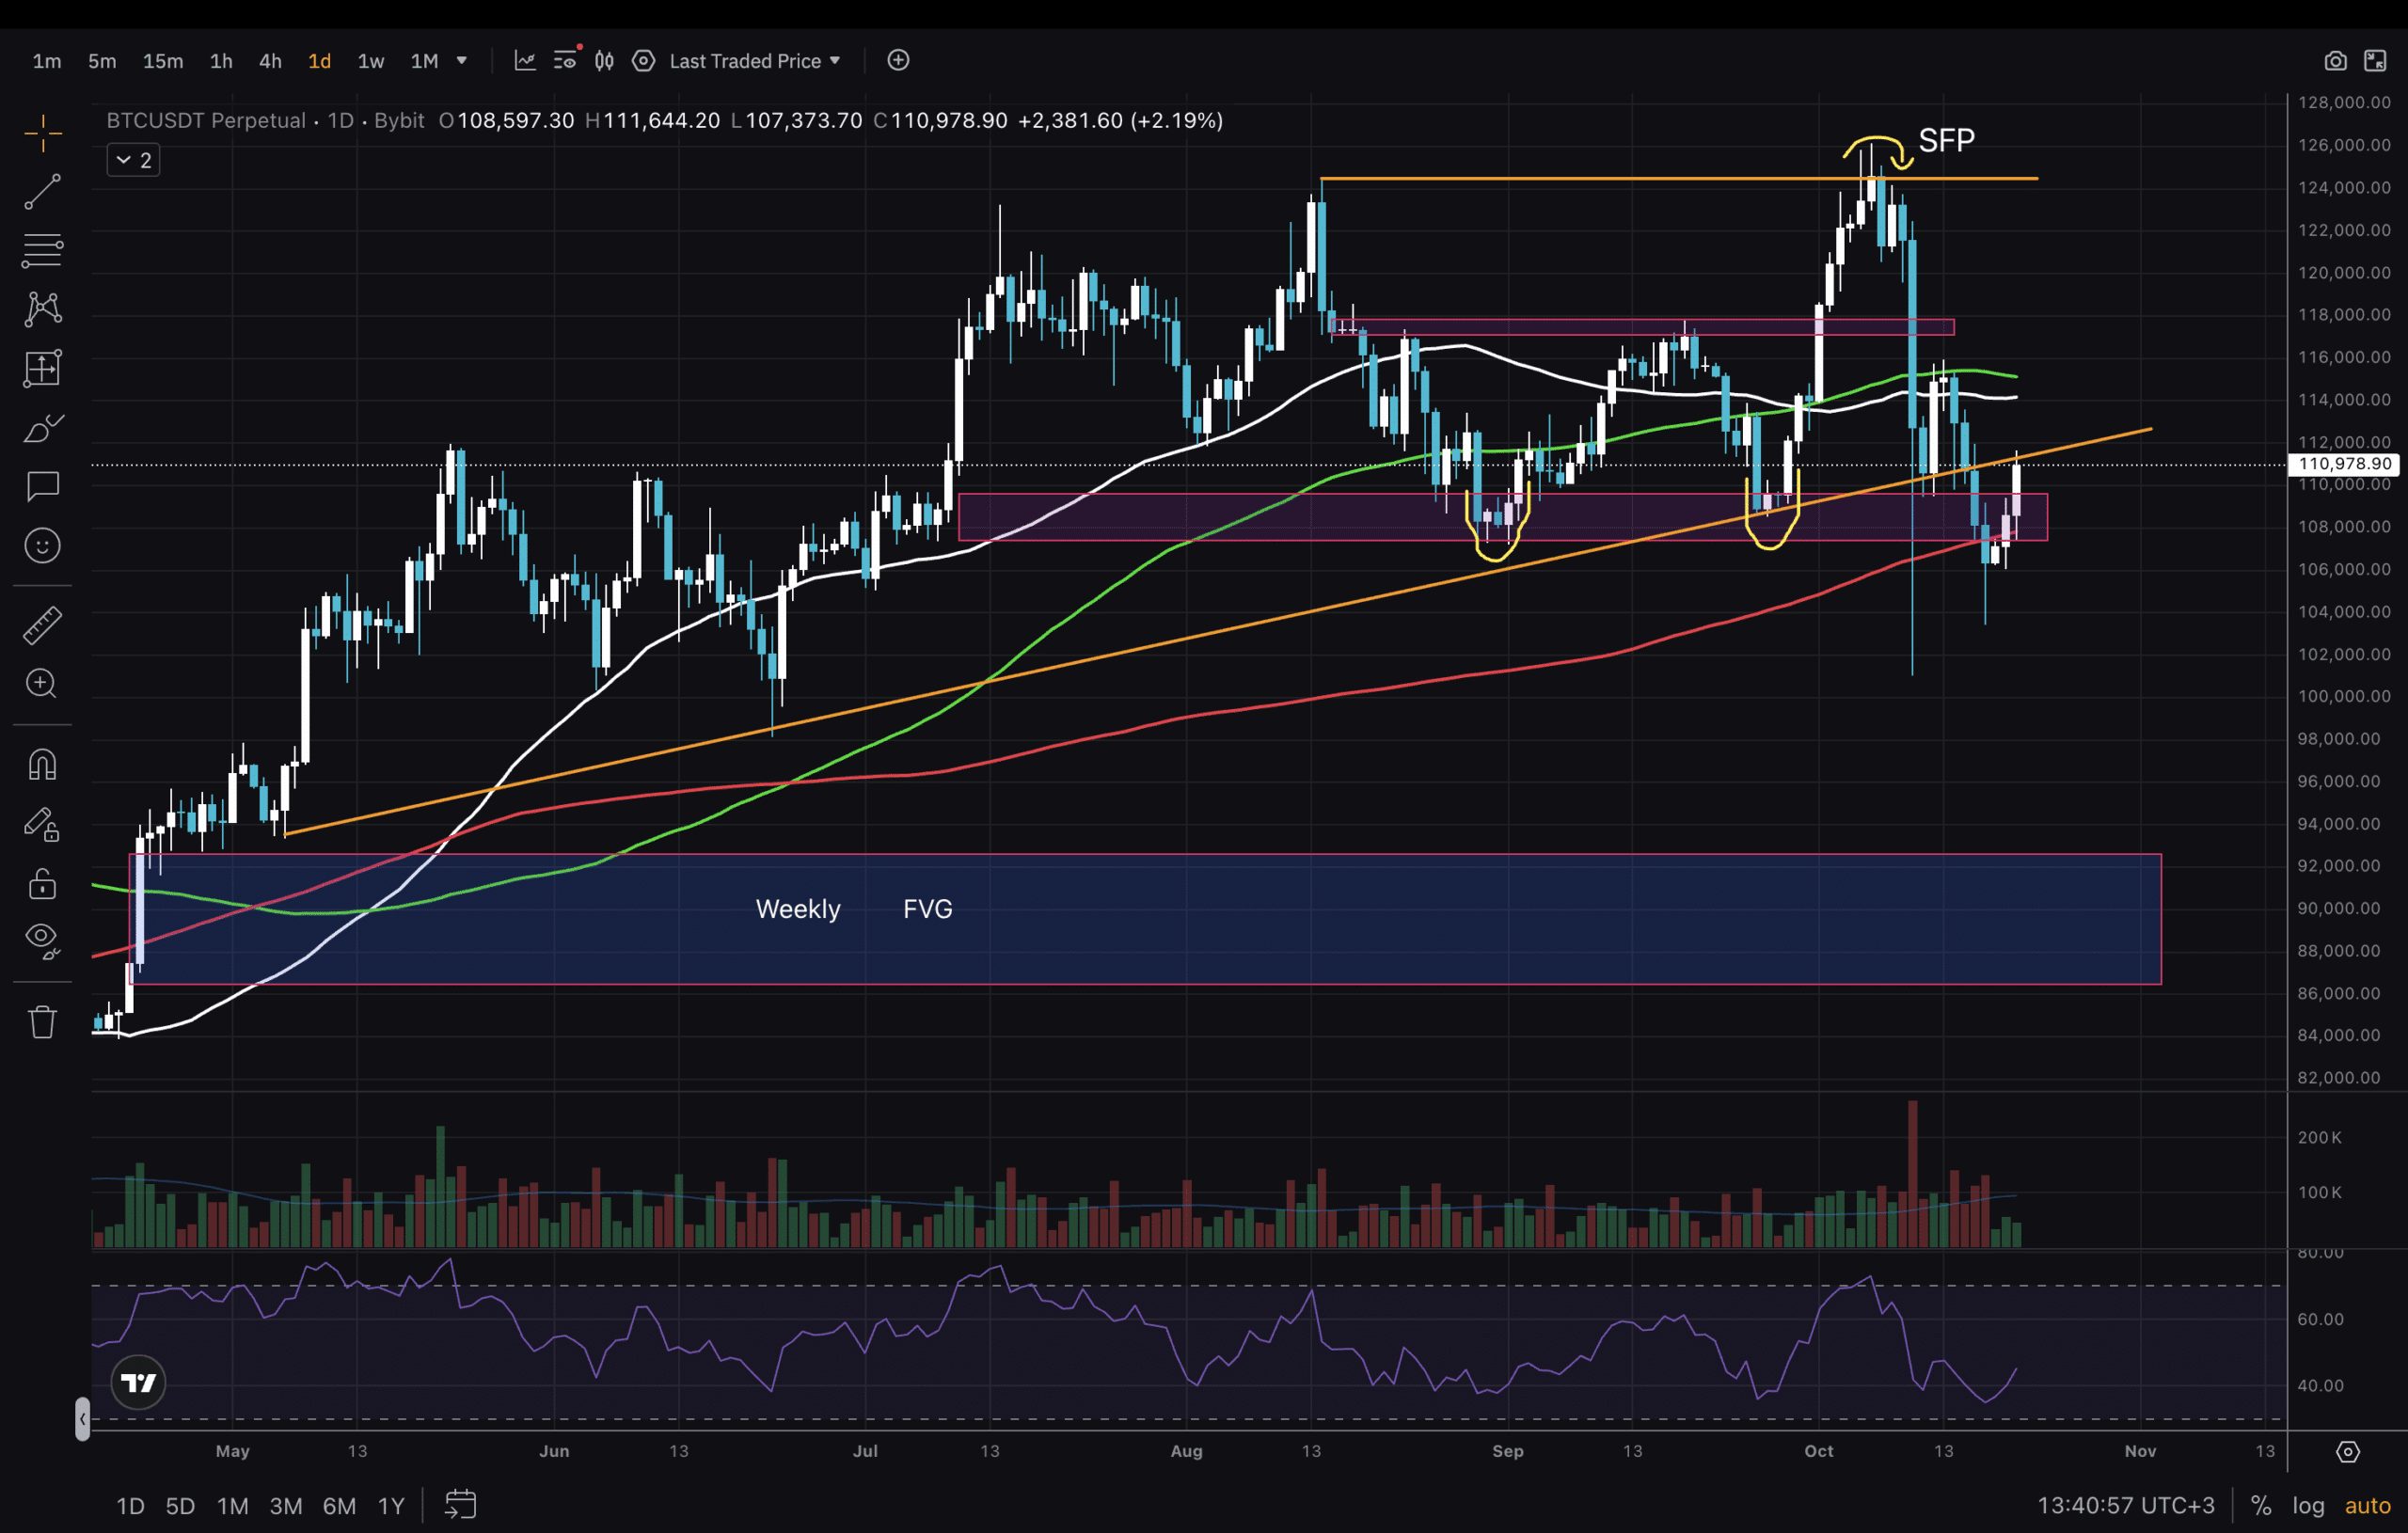
Task: Pick the ruler measure tool
Action: click(42, 626)
